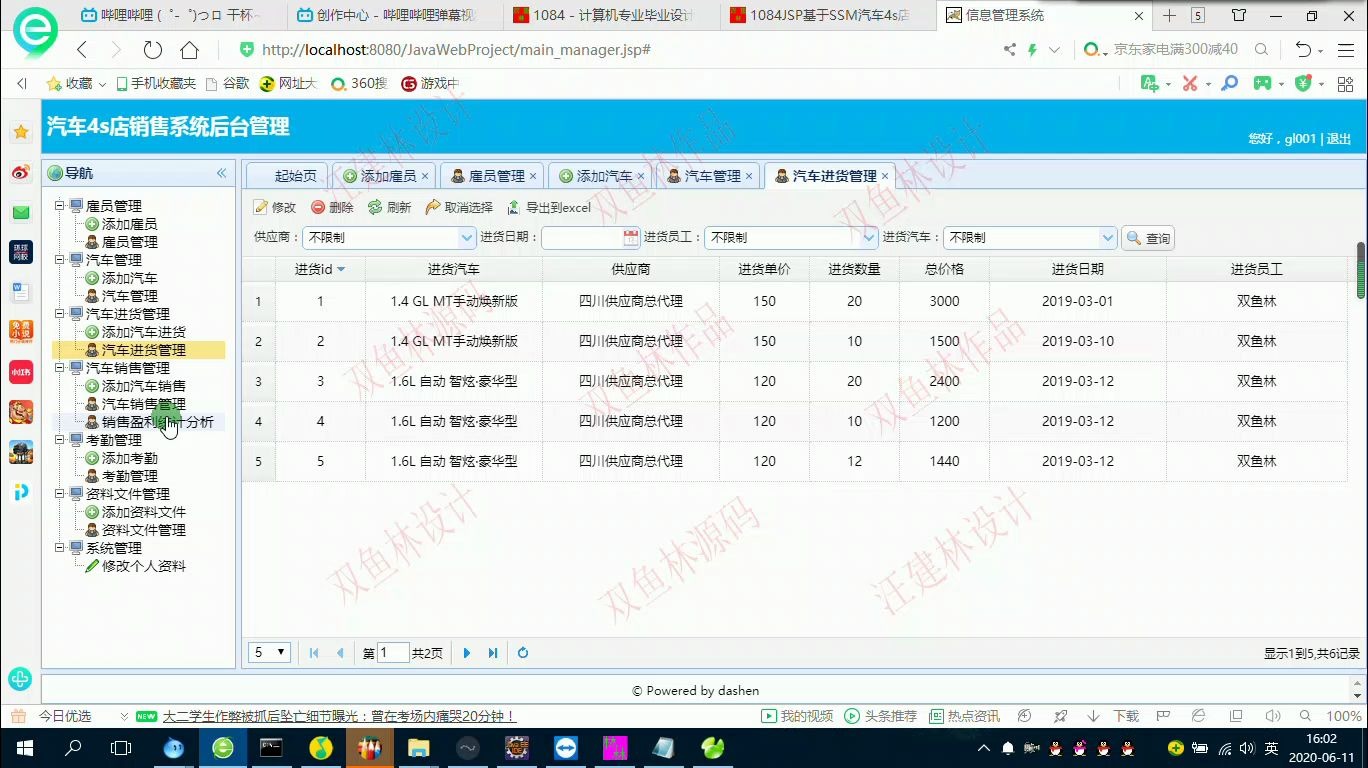Screen dimensions: 1368x768
Task: Switch to the 汽车管理 tab
Action: click(x=709, y=175)
